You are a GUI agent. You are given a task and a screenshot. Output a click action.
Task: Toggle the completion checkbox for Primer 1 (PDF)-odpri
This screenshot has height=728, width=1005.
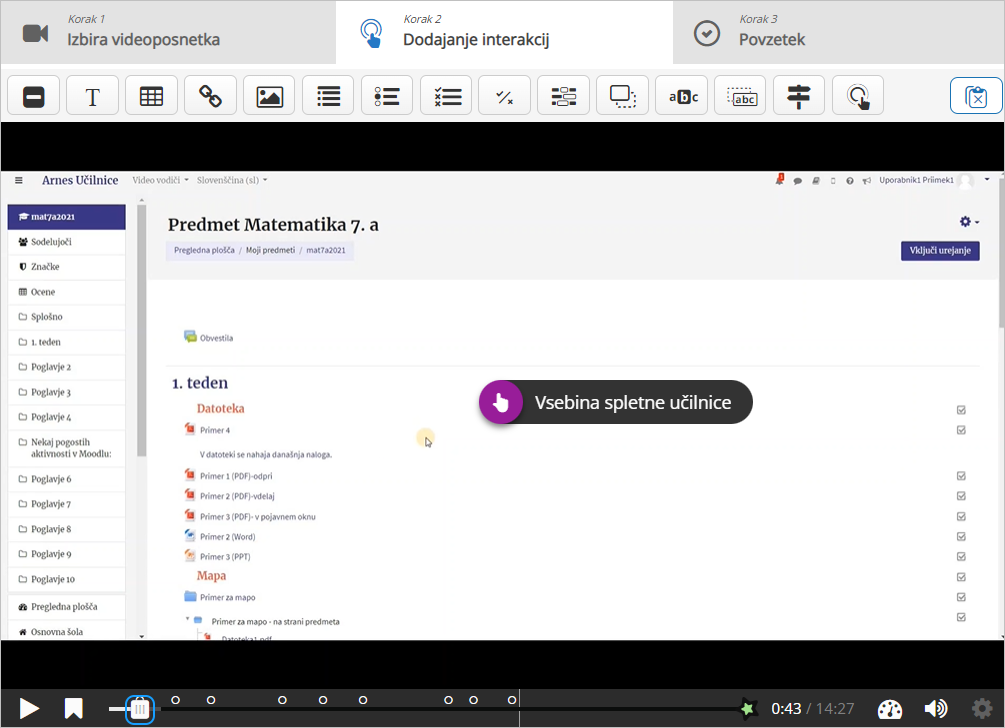pos(961,476)
